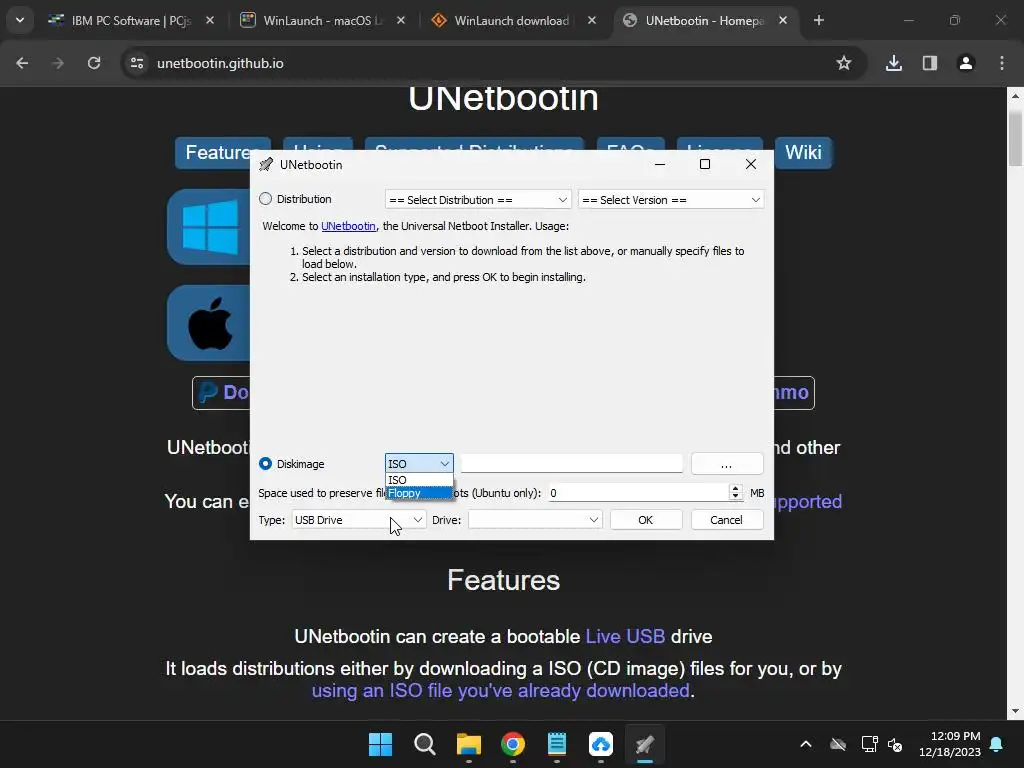The width and height of the screenshot is (1024, 768).
Task: Open the tab search dropdown in Chrome
Action: [x=20, y=21]
